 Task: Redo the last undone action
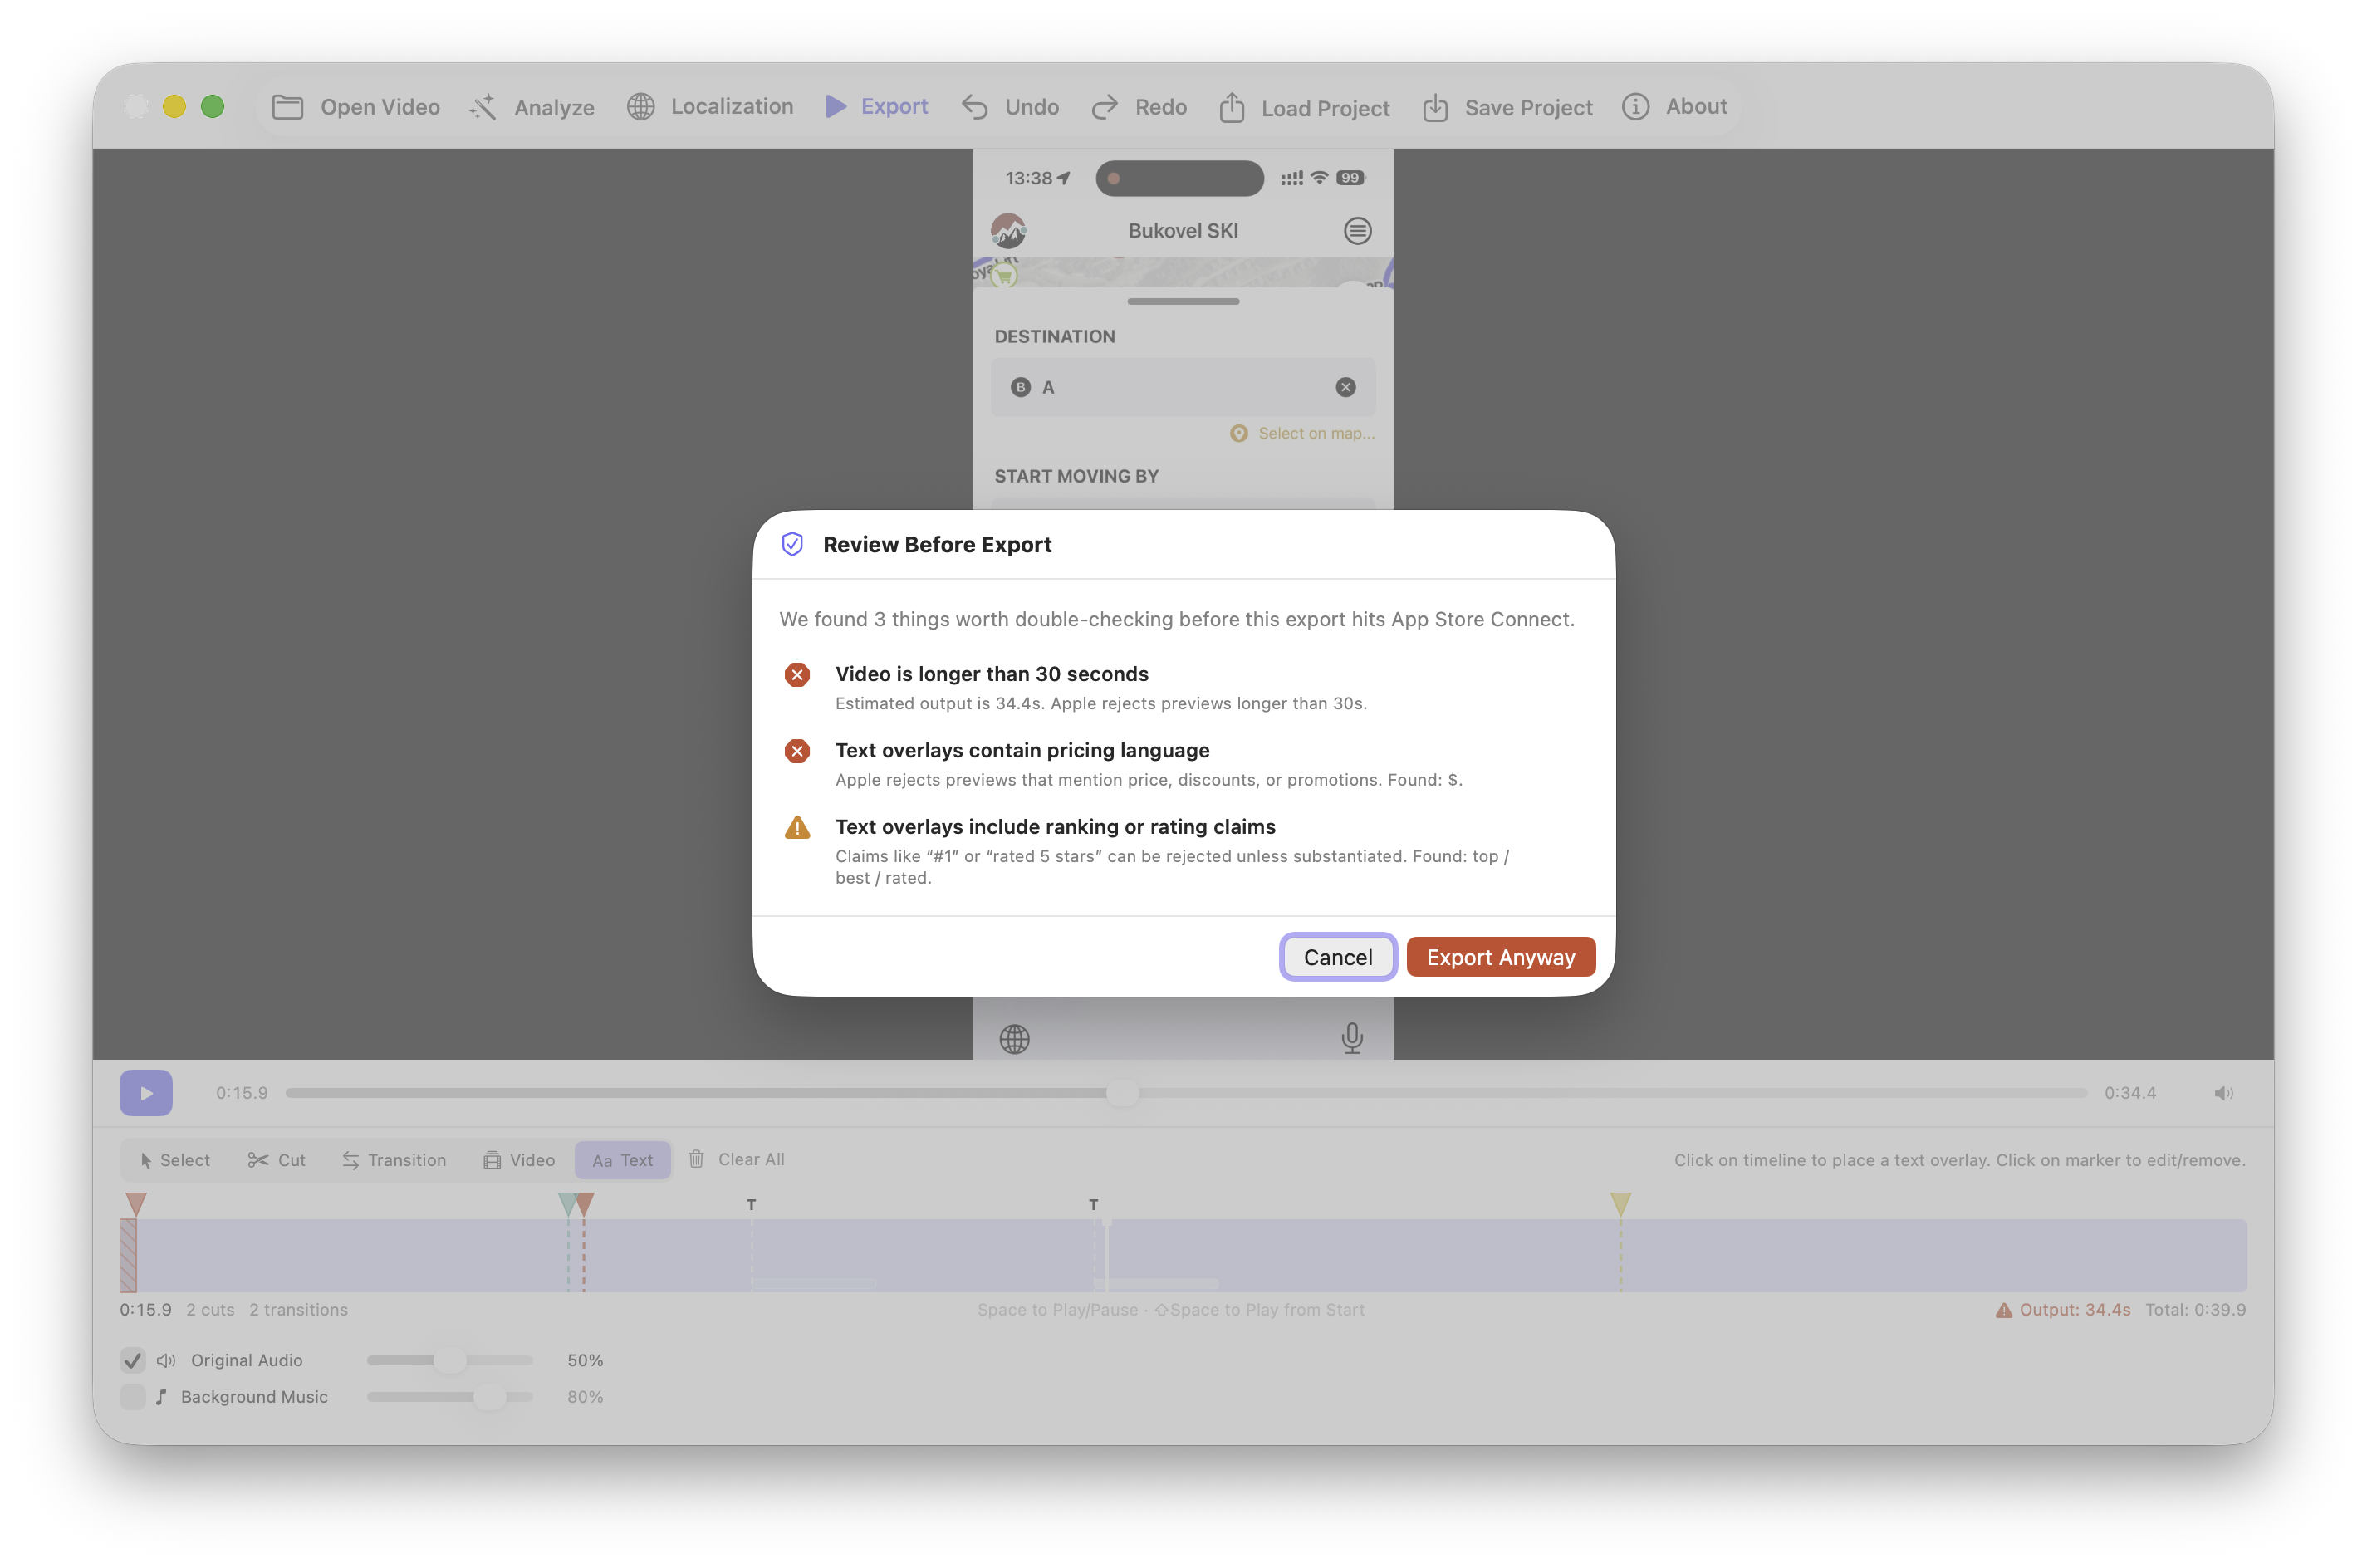(x=1139, y=107)
